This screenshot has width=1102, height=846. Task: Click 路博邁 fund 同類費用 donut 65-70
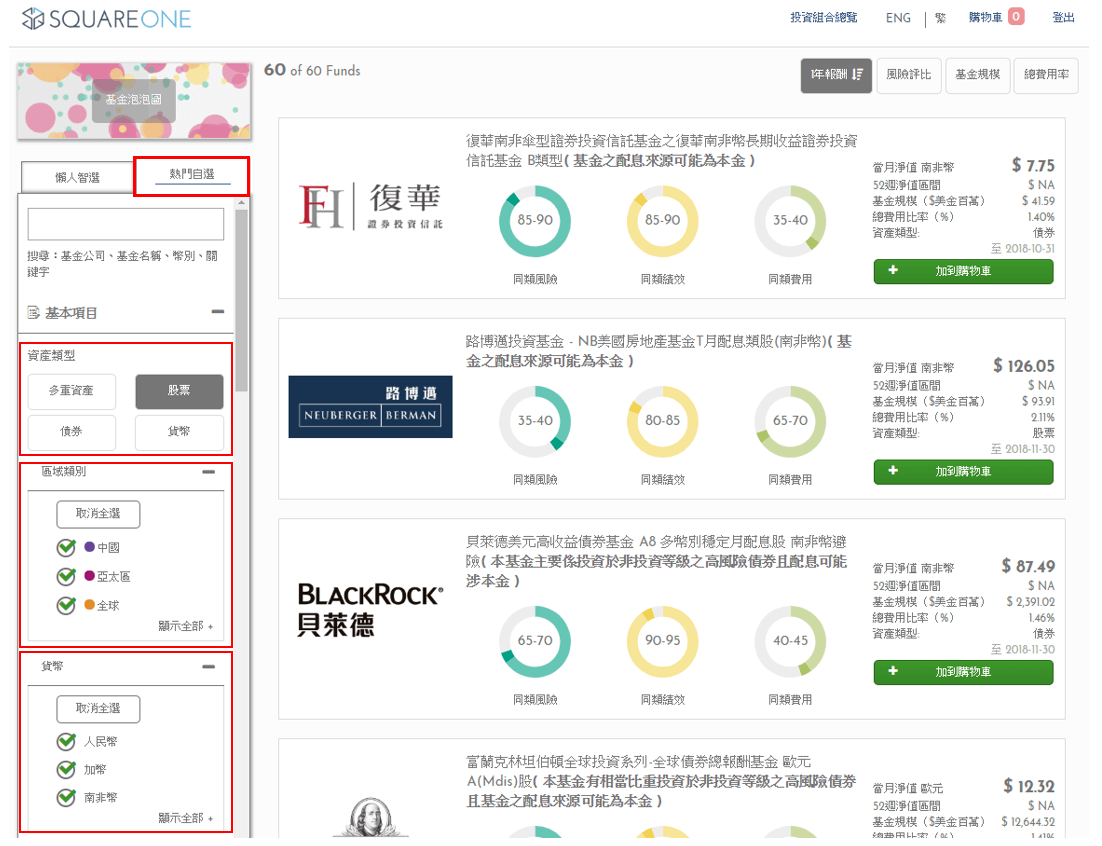click(791, 421)
